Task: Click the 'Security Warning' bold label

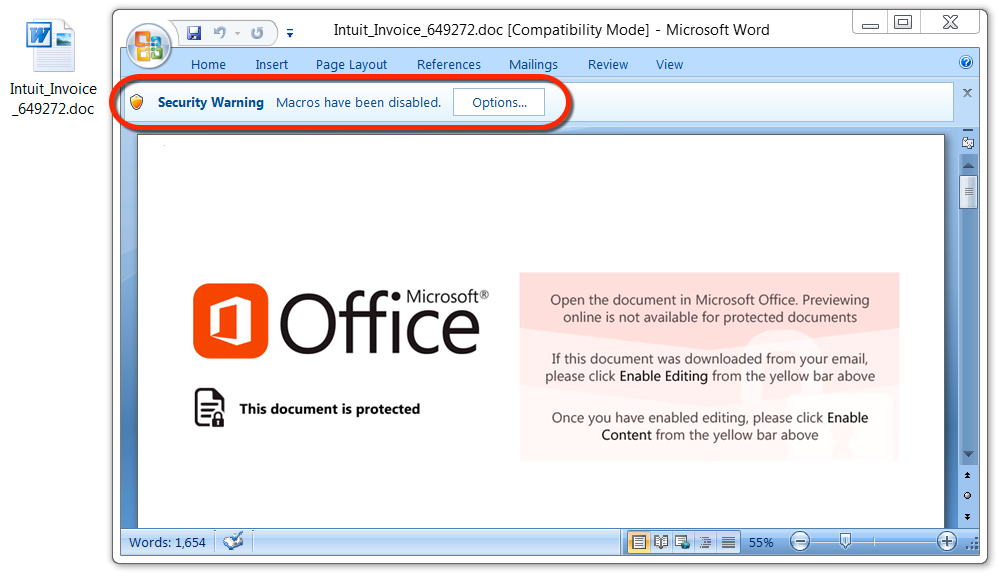Action: [210, 102]
